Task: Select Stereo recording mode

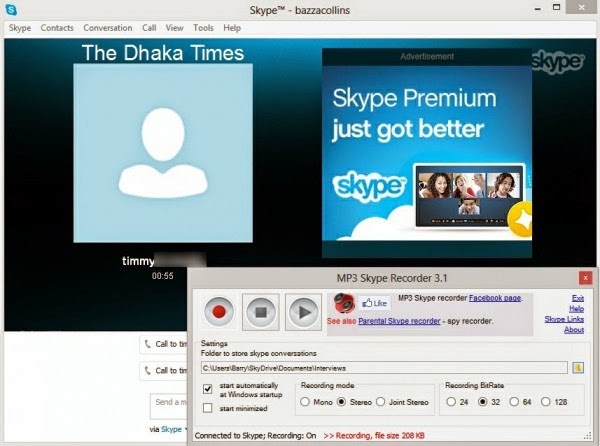Action: click(x=341, y=402)
